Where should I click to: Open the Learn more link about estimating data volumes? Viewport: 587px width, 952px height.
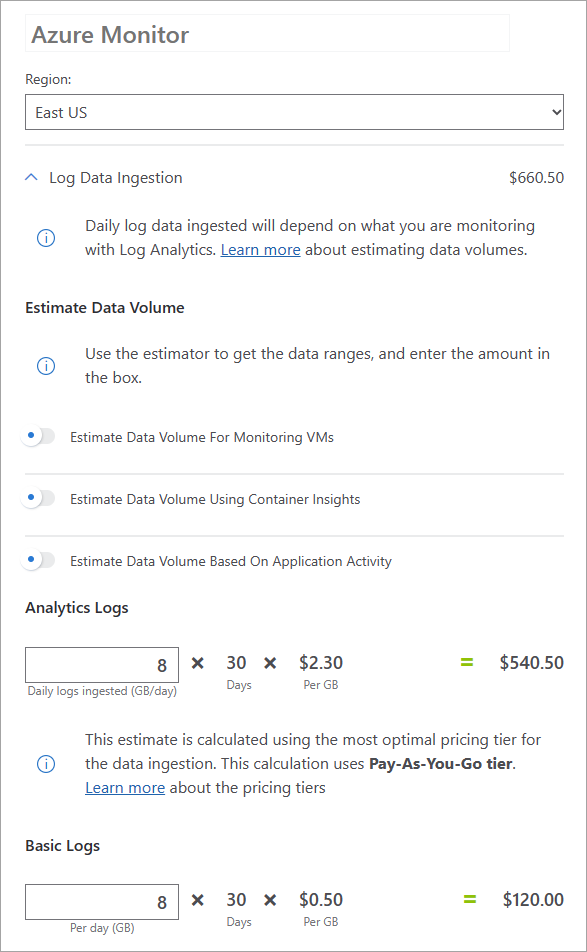coord(260,249)
